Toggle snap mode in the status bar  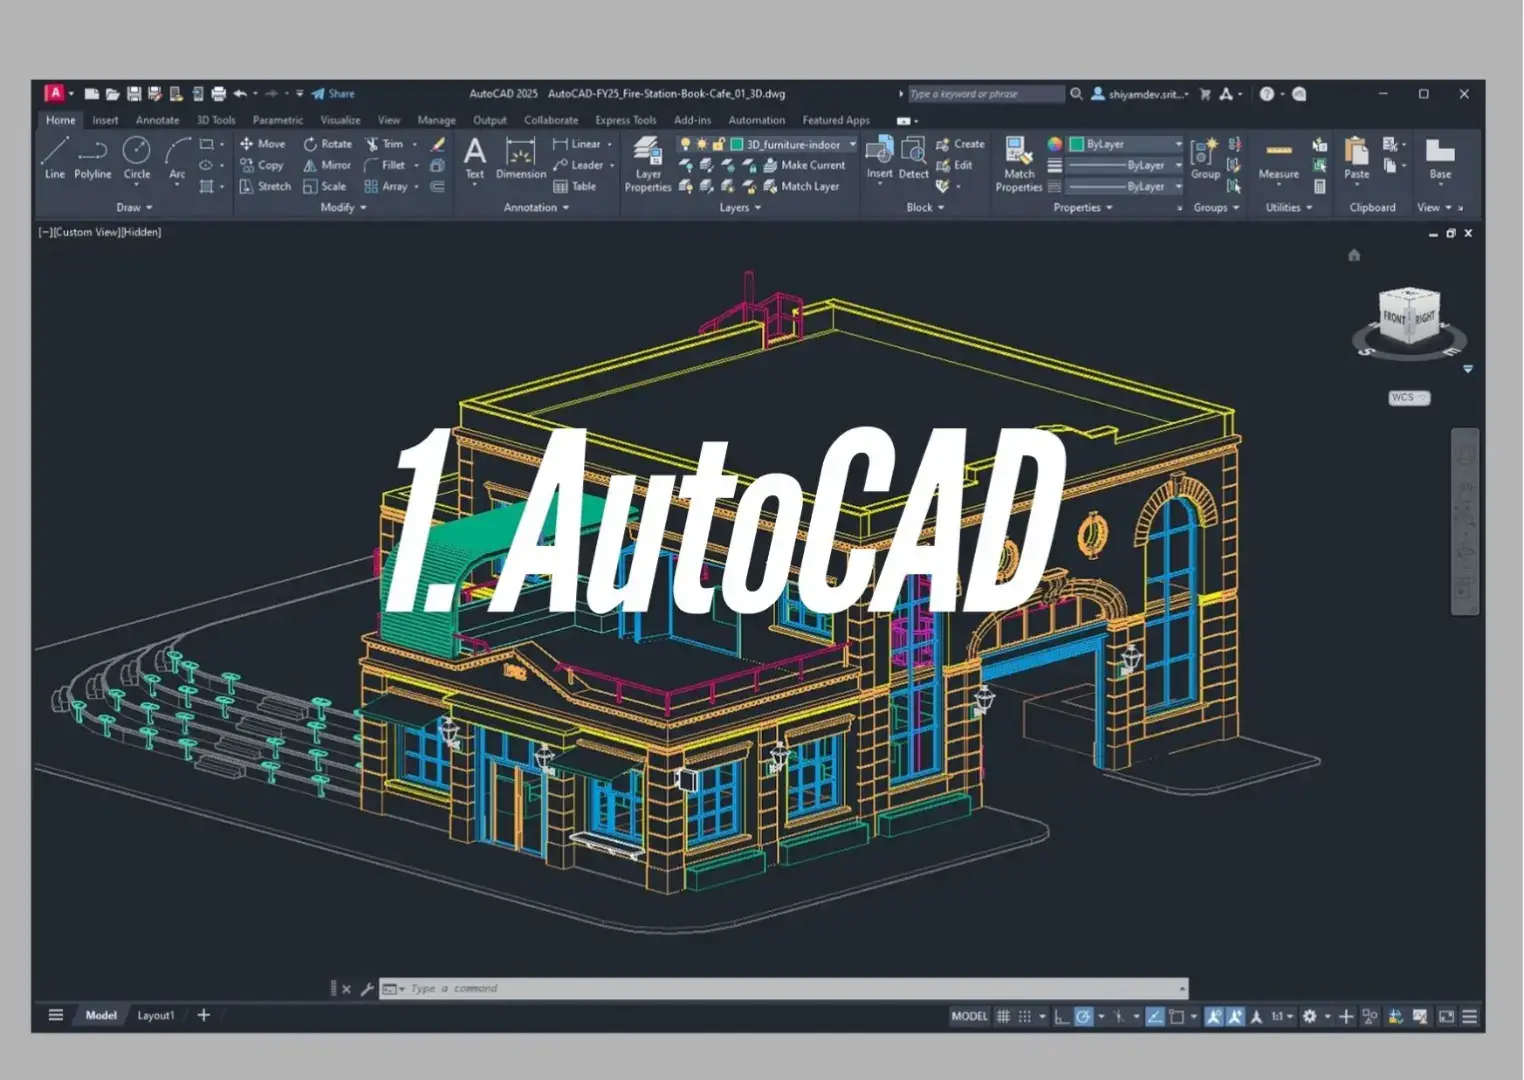click(1025, 1015)
